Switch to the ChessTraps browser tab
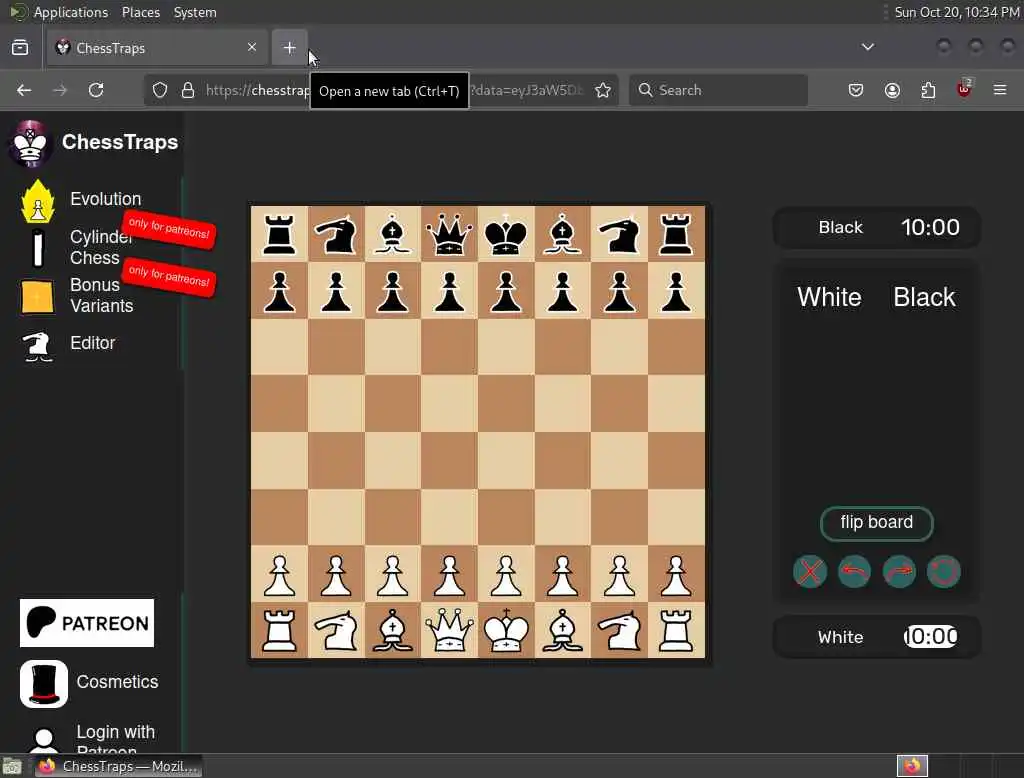Viewport: 1024px width, 778px height. (x=157, y=48)
